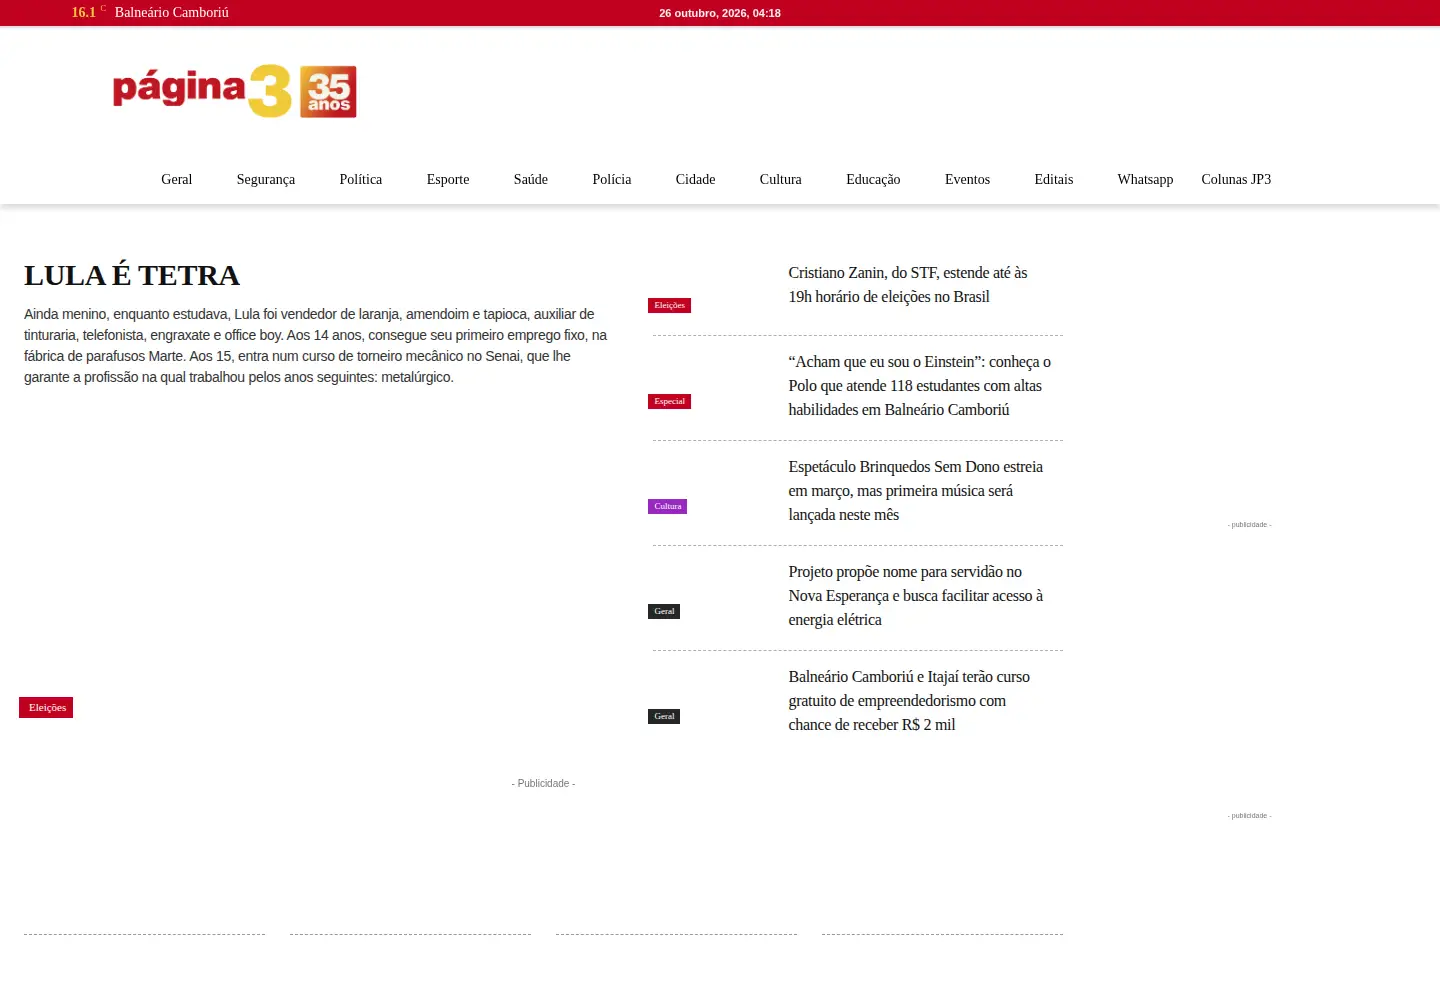This screenshot has height=1000, width=1440.
Task: Click the Geral tag beside servidão article
Action: tap(664, 612)
